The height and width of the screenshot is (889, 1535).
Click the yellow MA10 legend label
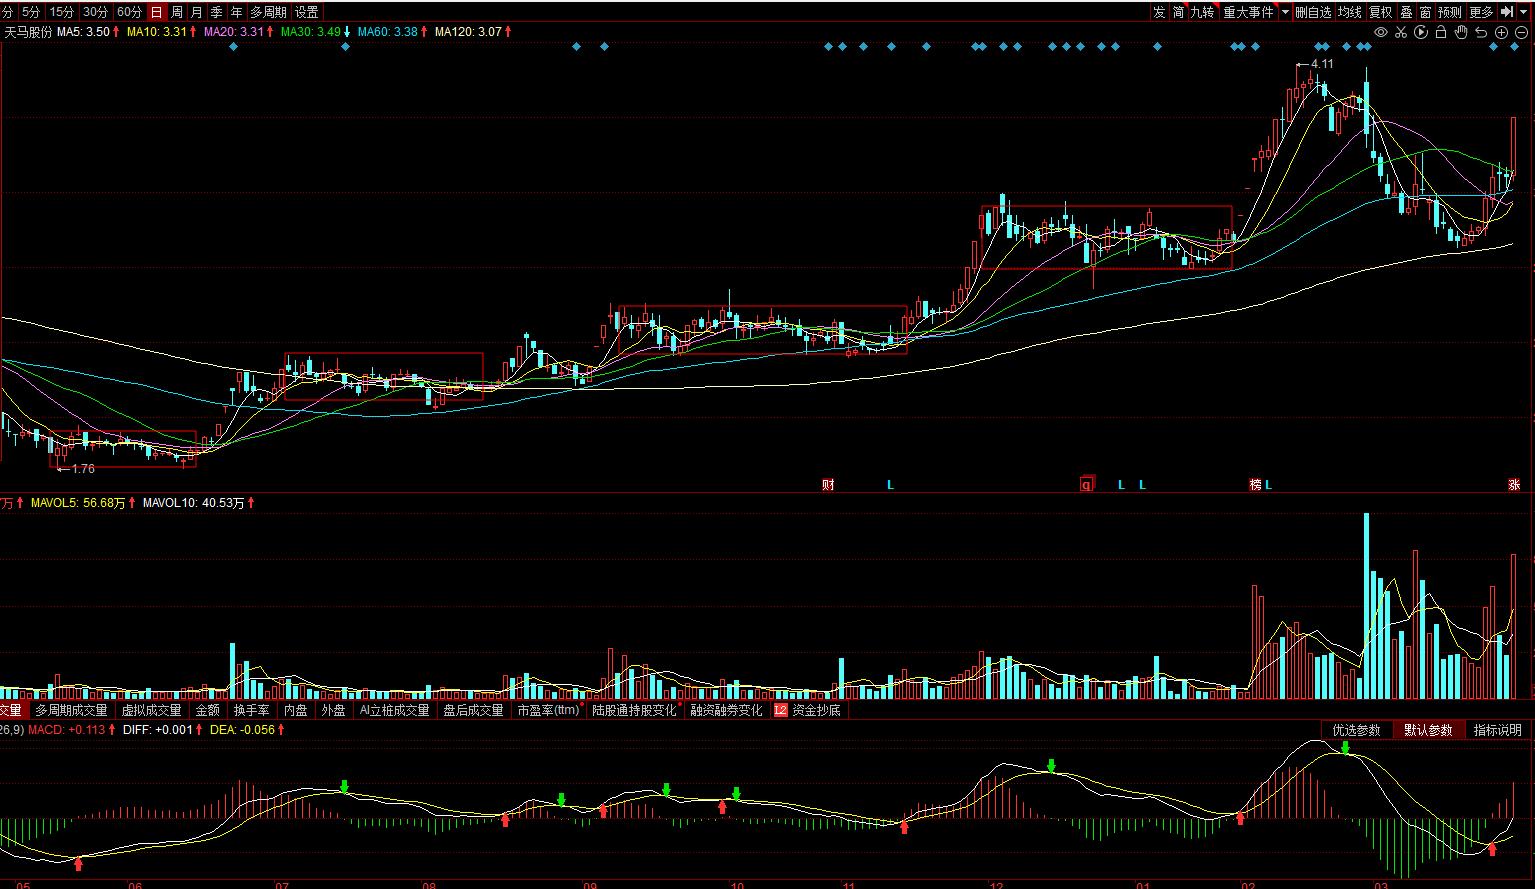point(158,32)
